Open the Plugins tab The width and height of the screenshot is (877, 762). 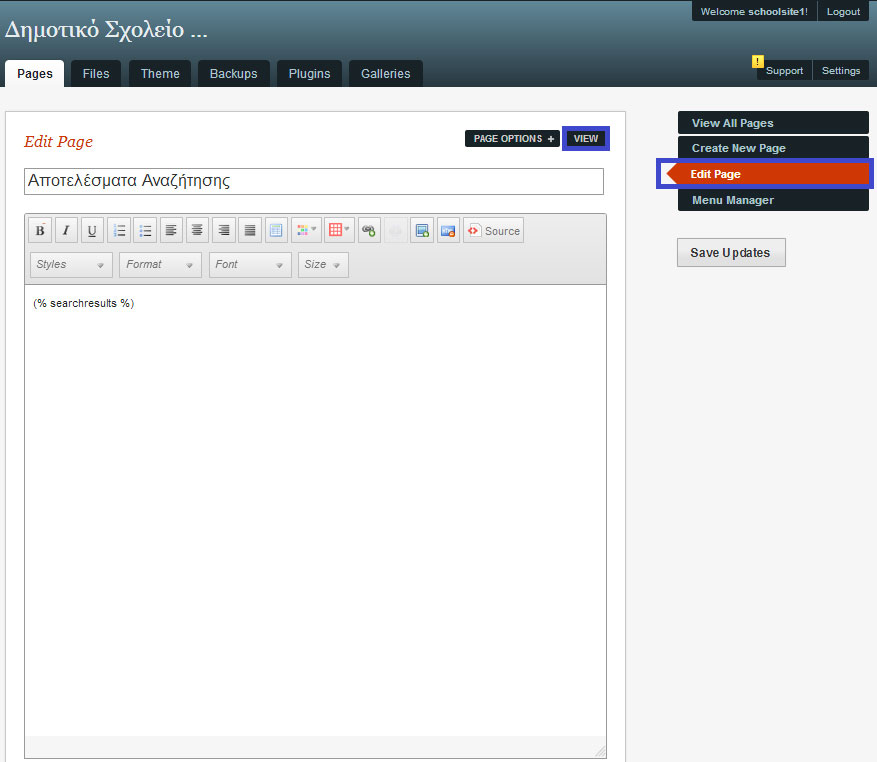(x=309, y=74)
